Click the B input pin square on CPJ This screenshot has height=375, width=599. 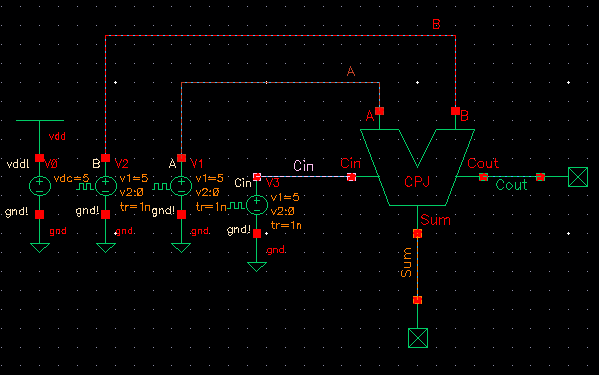click(x=455, y=111)
